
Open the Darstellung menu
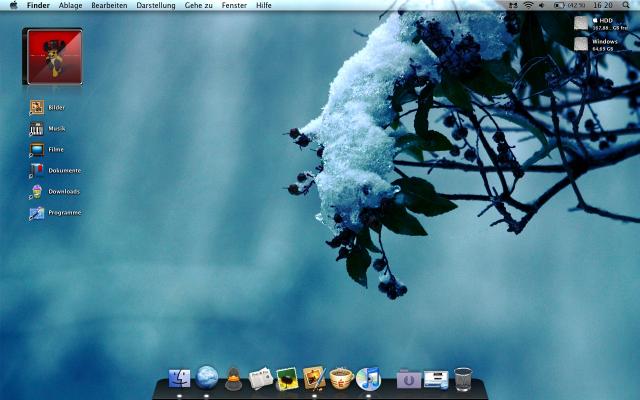(155, 5)
